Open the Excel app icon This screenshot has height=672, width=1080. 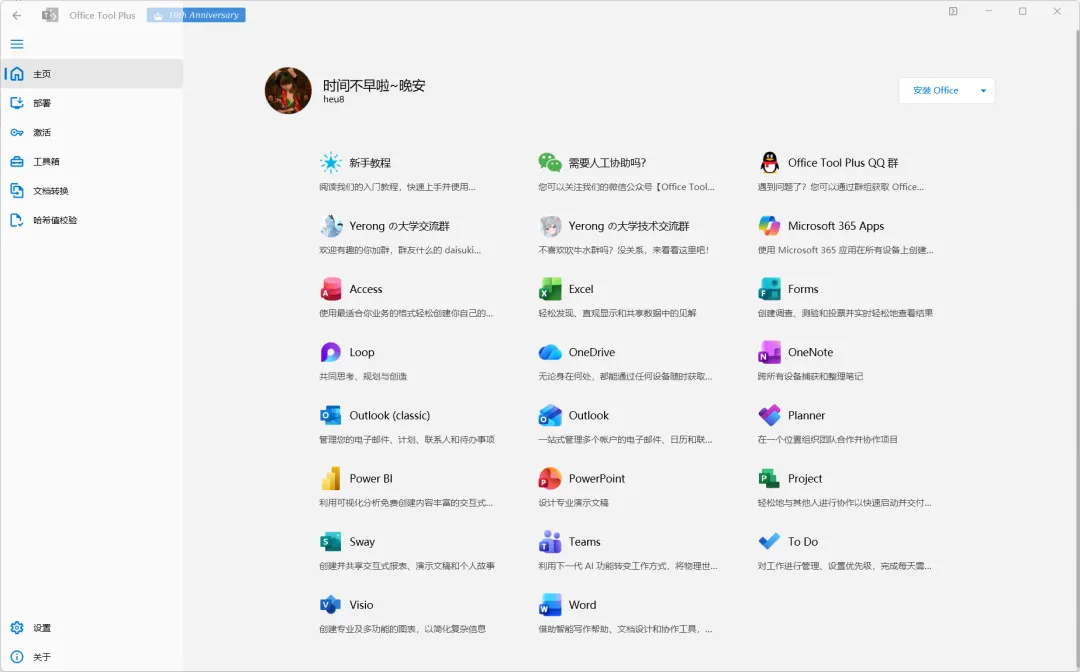(x=550, y=289)
